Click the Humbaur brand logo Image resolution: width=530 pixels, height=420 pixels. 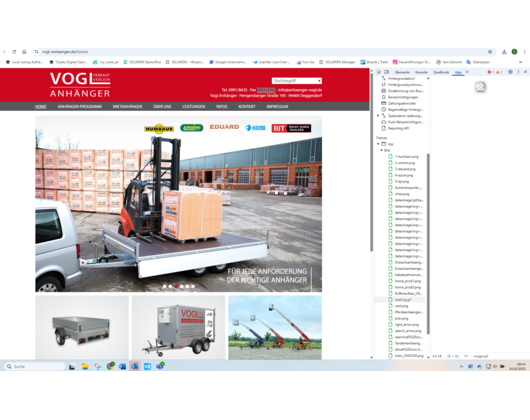(159, 129)
